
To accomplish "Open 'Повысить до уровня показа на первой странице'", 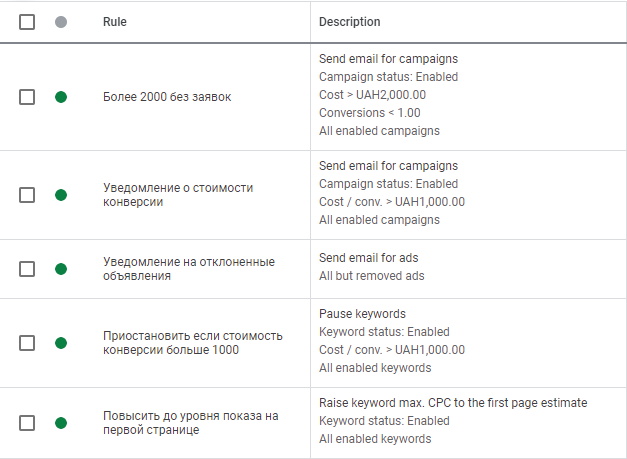I will coord(190,422).
